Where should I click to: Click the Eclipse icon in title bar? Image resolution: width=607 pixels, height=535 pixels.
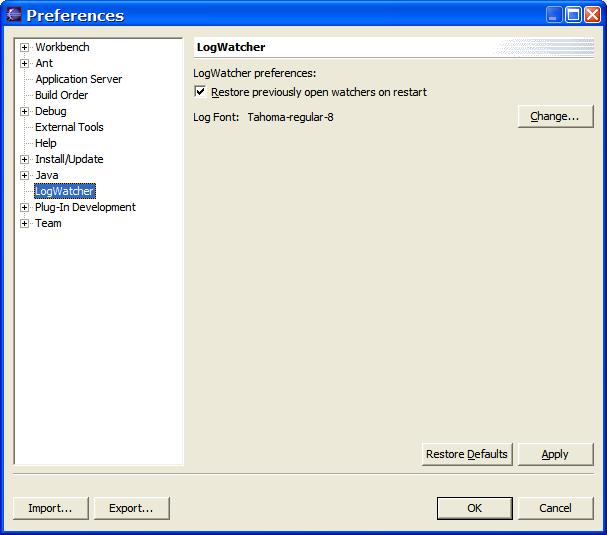tap(14, 15)
